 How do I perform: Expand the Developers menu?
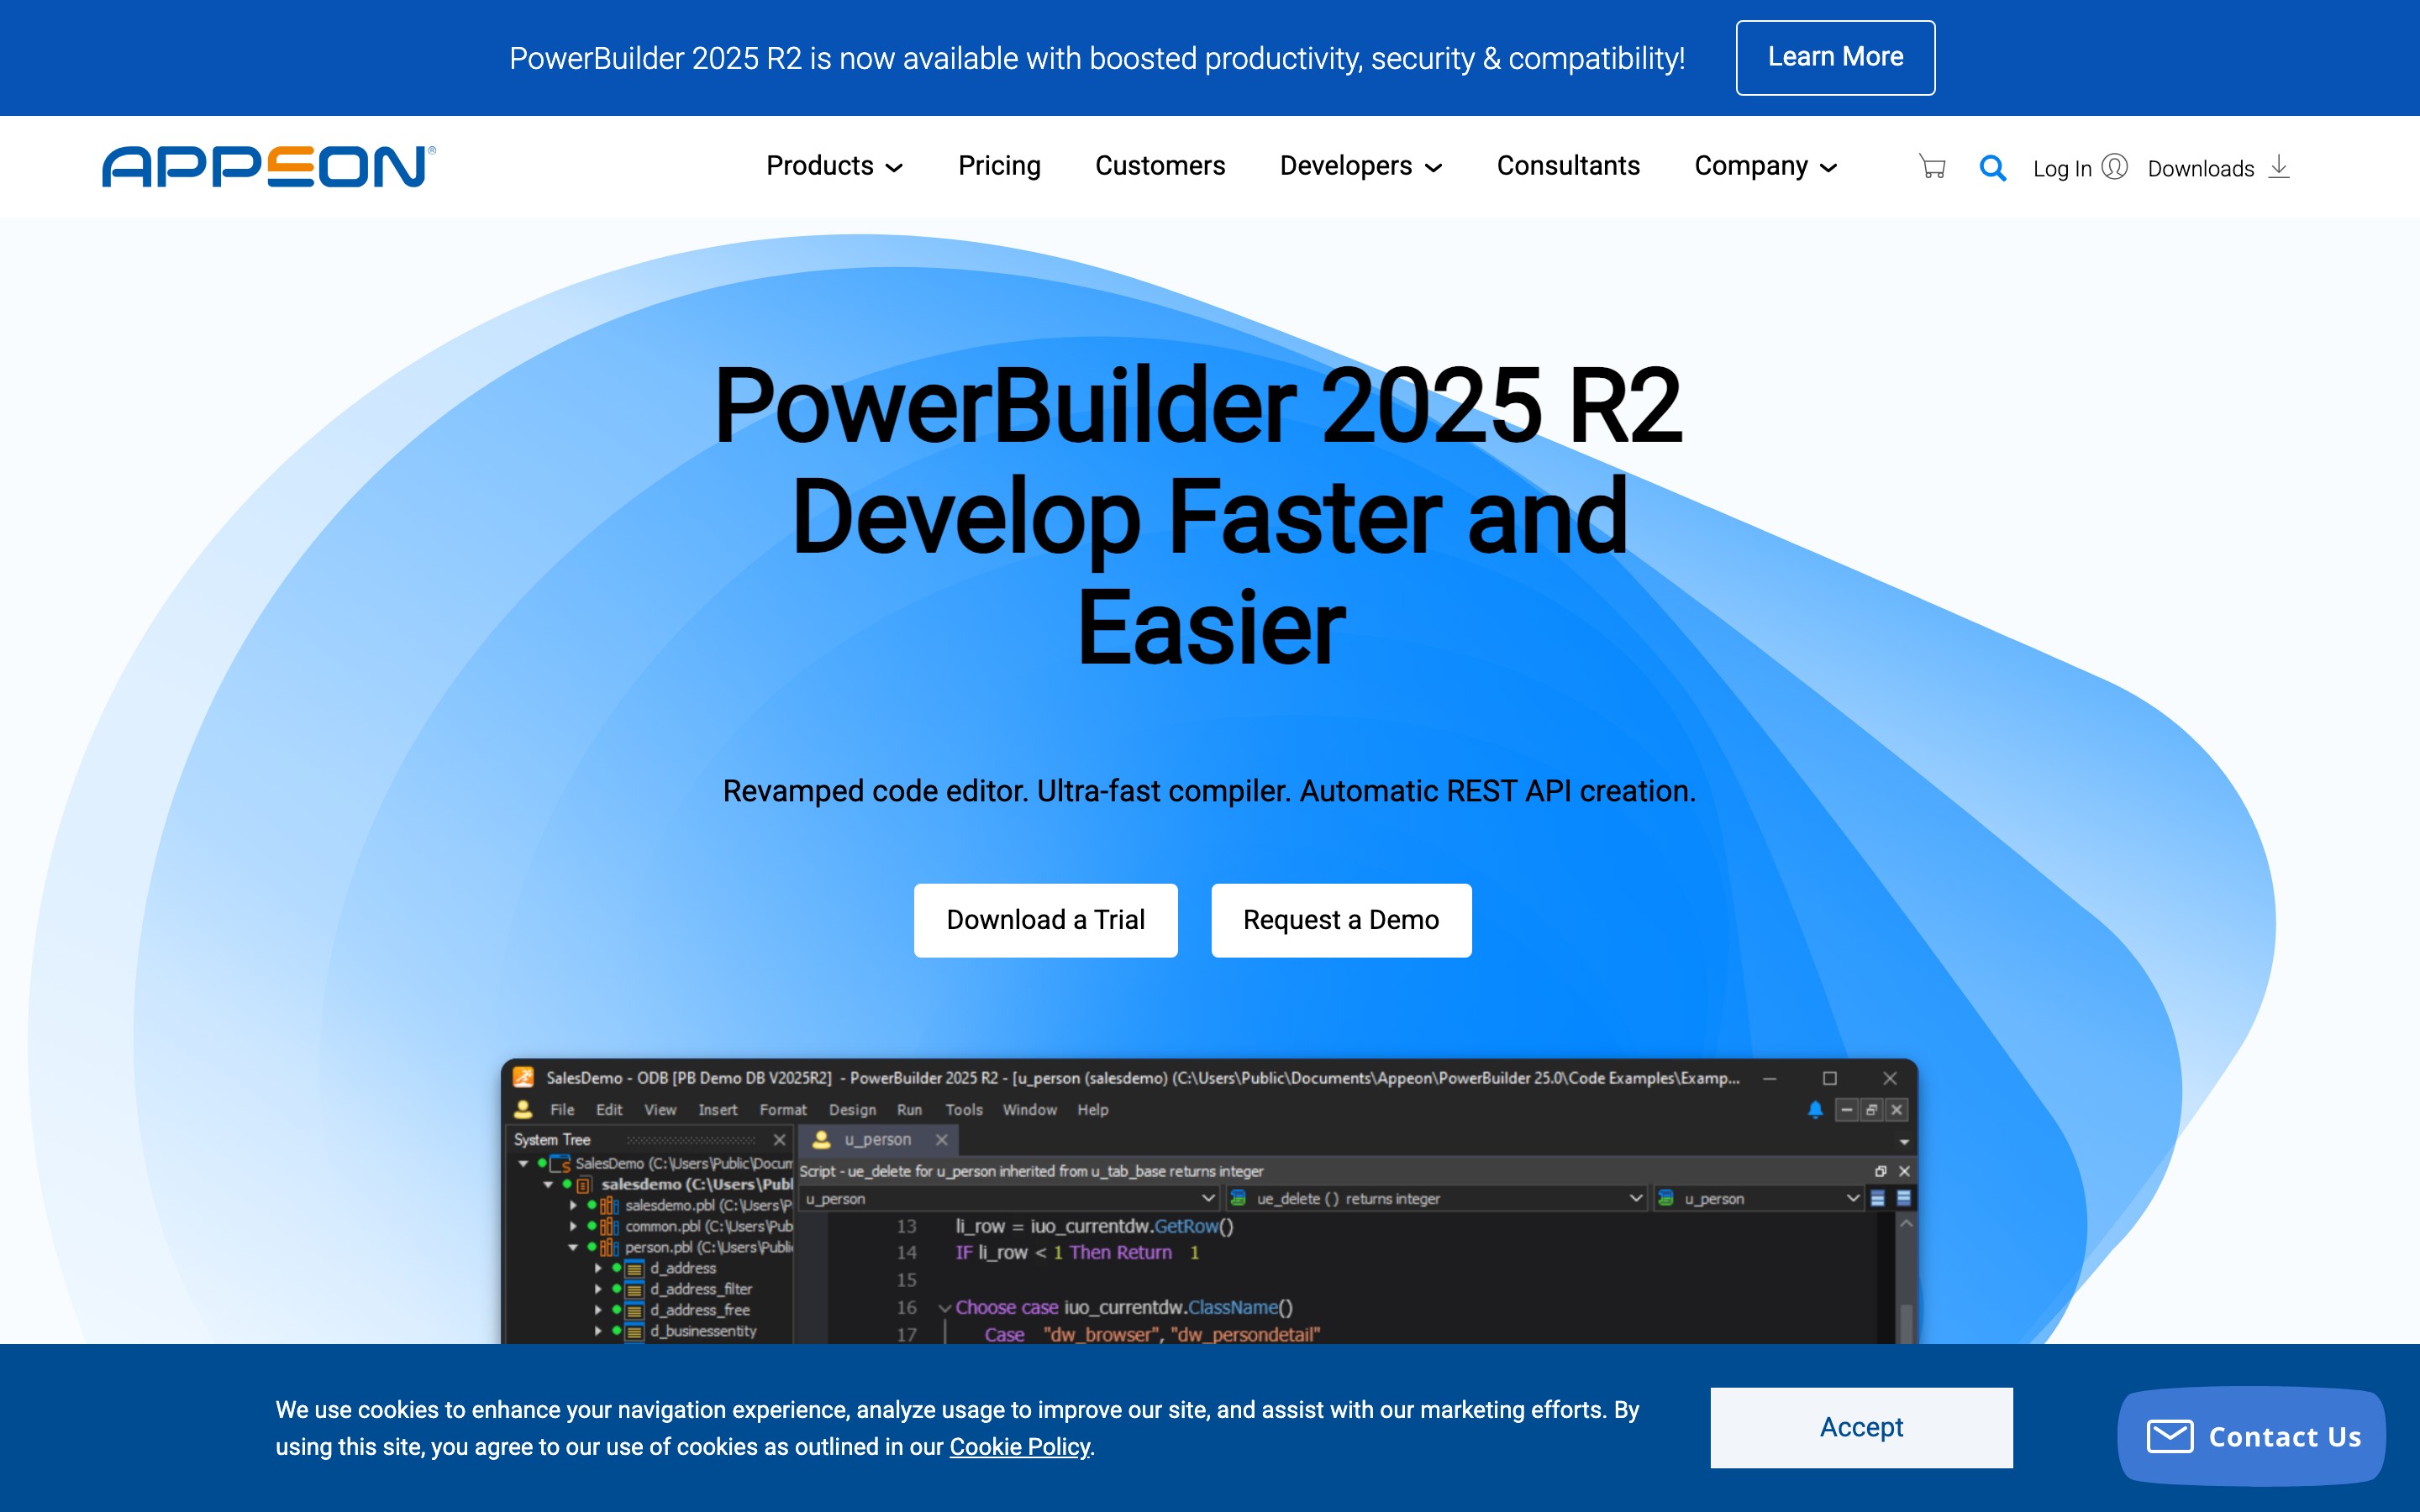[x=1360, y=166]
